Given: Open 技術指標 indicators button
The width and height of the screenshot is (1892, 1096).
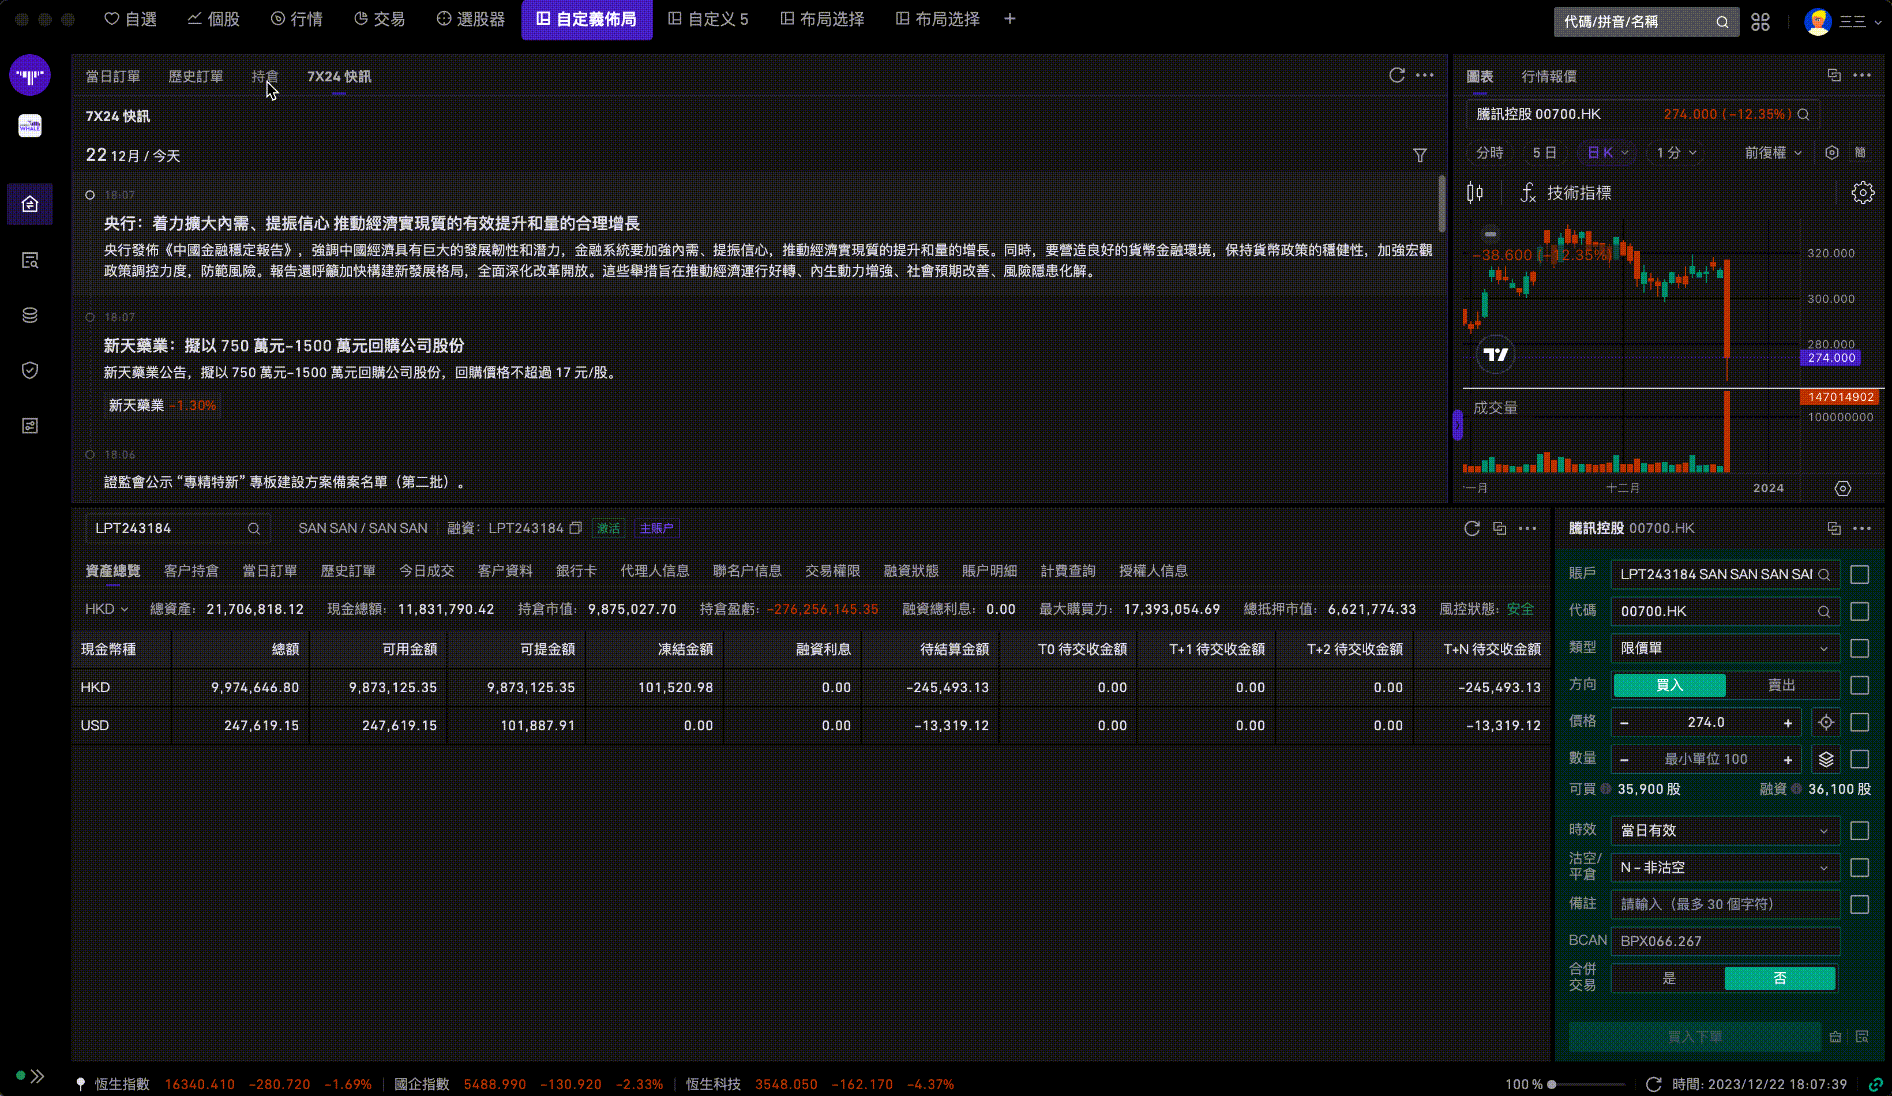Looking at the screenshot, I should (1566, 193).
